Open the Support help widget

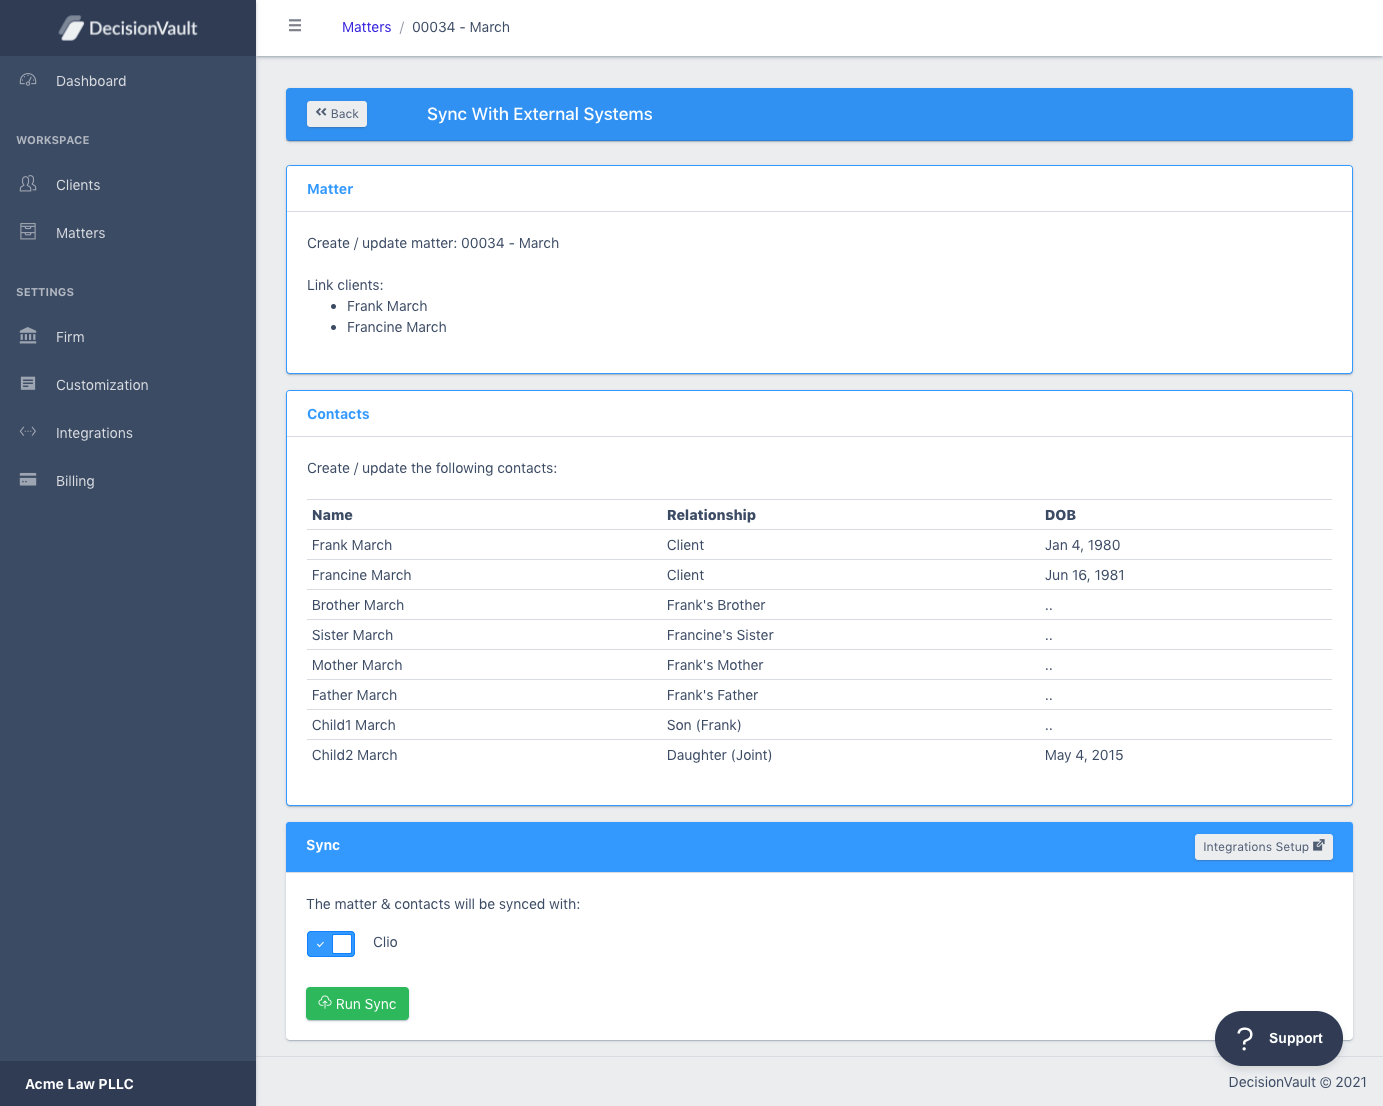(x=1279, y=1038)
